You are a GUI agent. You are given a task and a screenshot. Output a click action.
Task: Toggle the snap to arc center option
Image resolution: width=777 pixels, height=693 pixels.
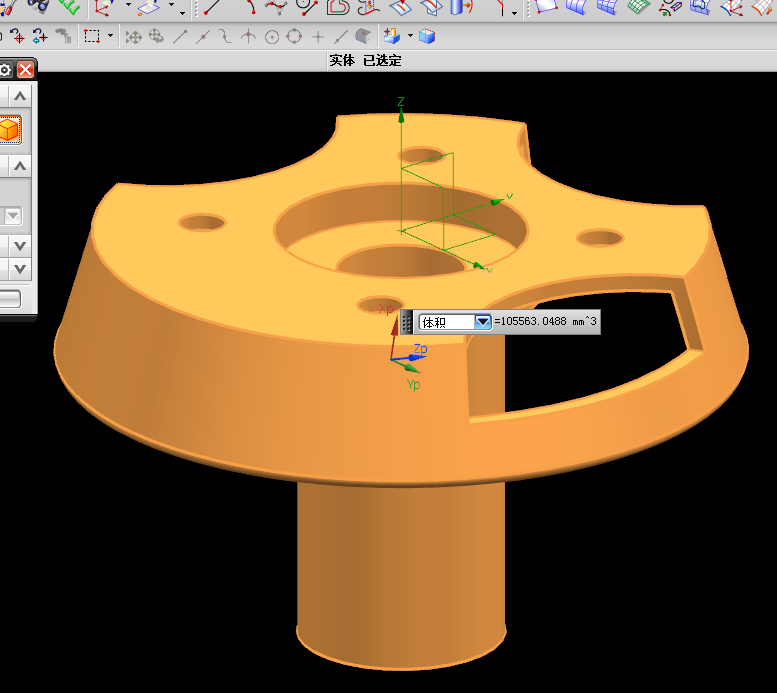(272, 37)
